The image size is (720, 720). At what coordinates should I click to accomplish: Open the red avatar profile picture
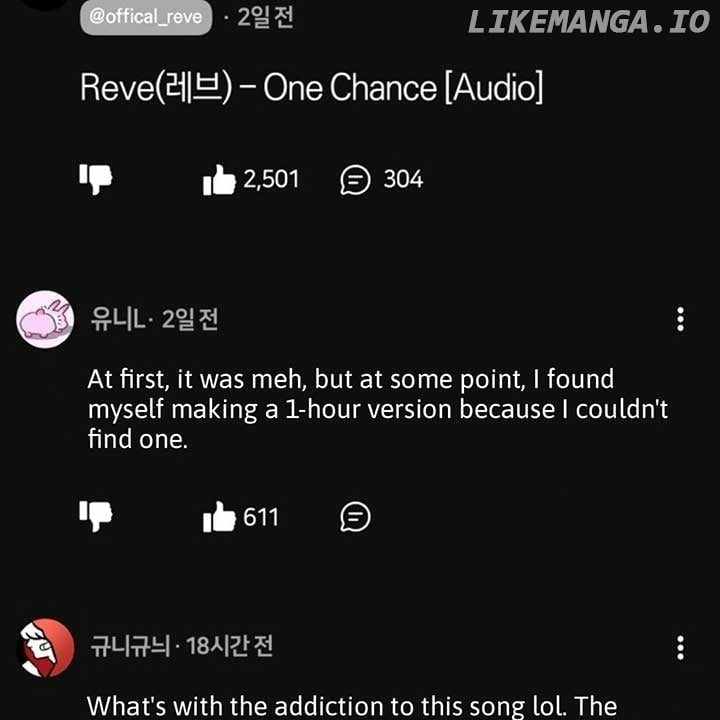pos(45,647)
